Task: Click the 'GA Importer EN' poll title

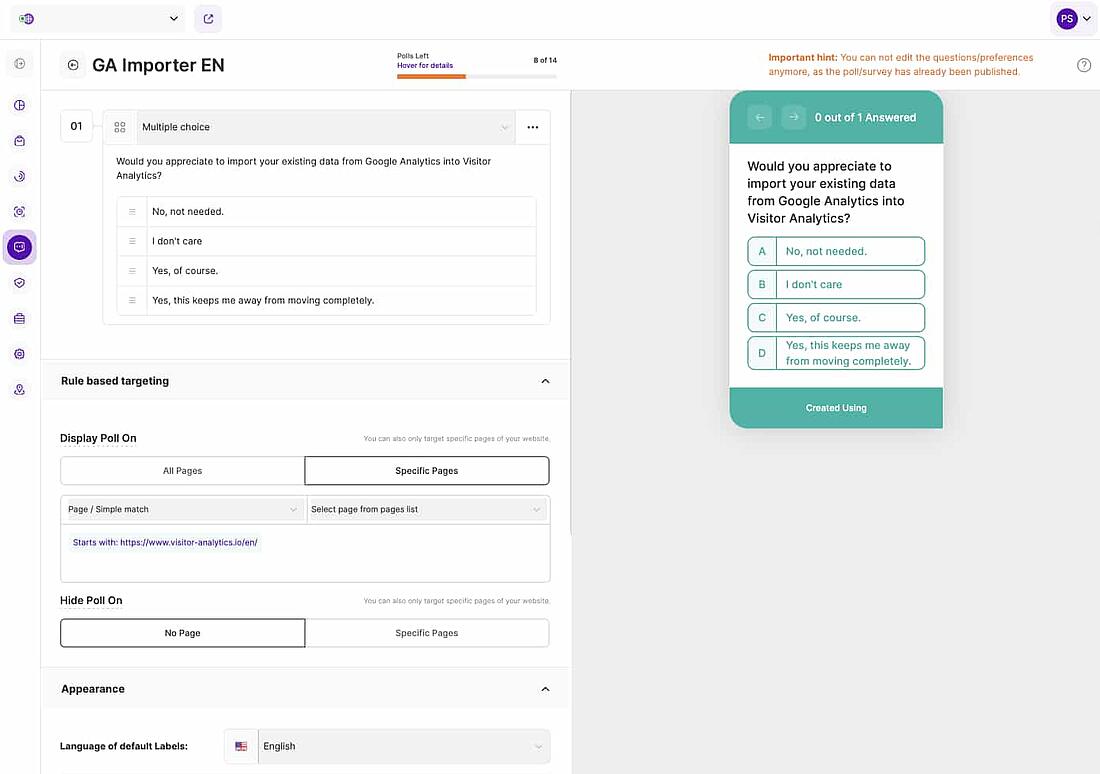Action: click(x=159, y=65)
